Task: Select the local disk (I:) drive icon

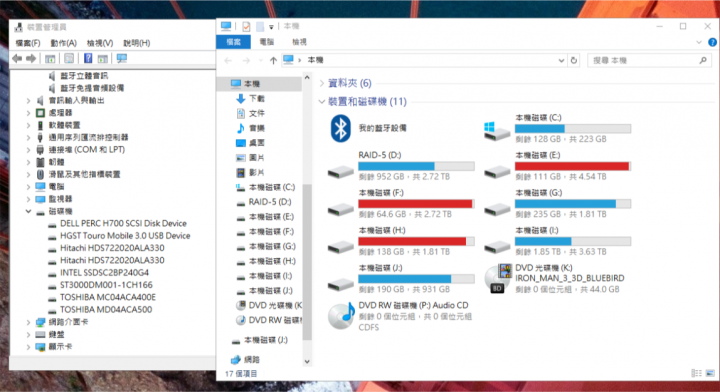Action: click(x=497, y=247)
